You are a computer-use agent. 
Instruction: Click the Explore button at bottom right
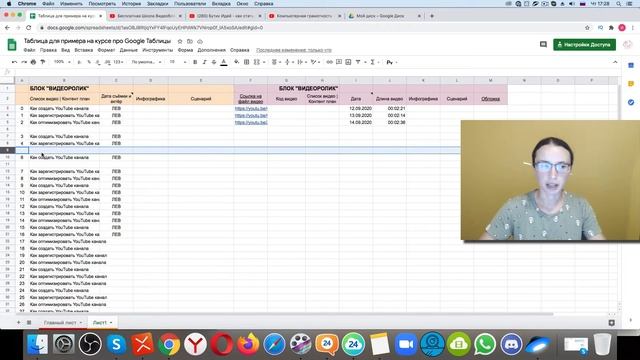point(611,322)
